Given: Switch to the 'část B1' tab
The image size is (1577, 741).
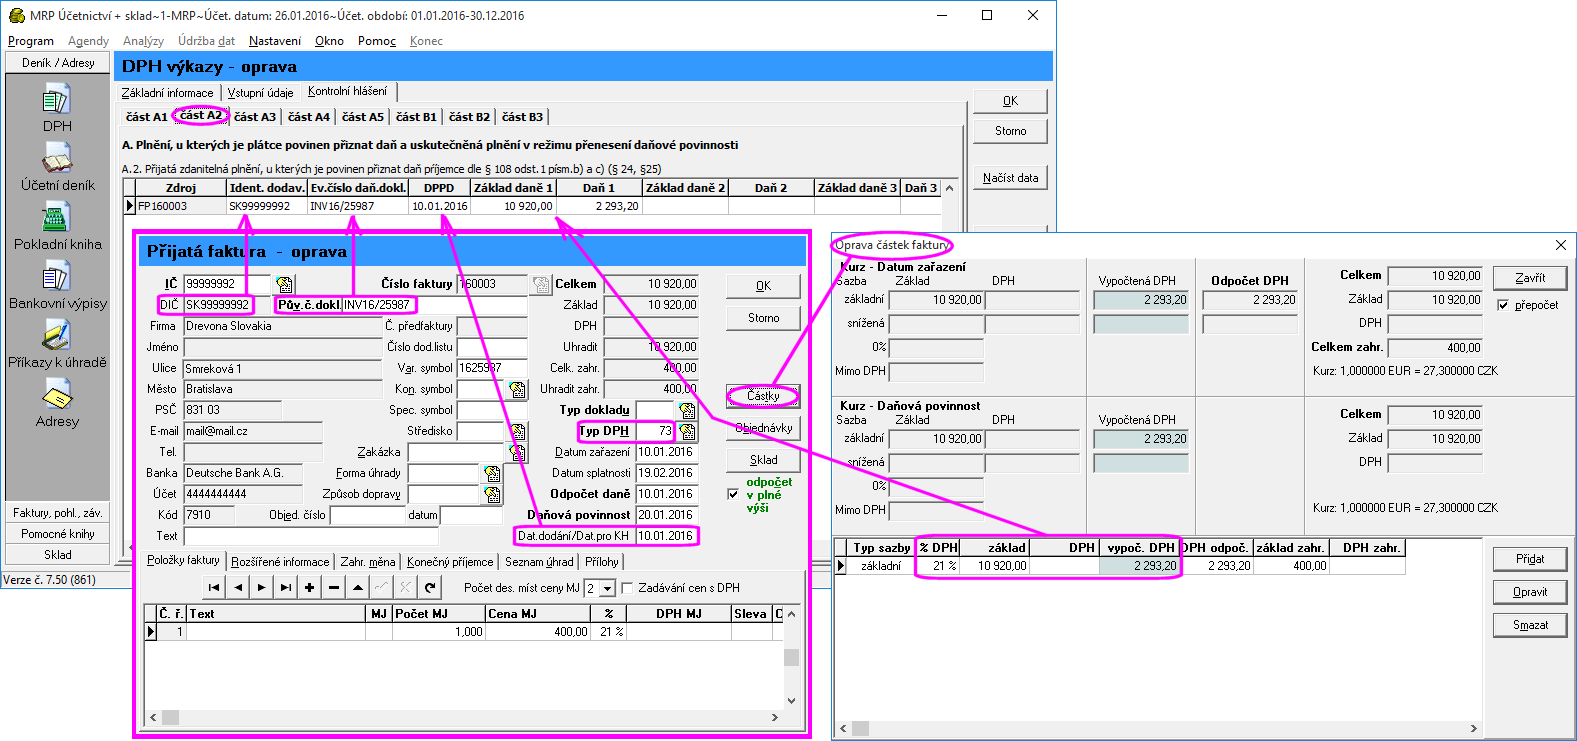Looking at the screenshot, I should coord(416,117).
